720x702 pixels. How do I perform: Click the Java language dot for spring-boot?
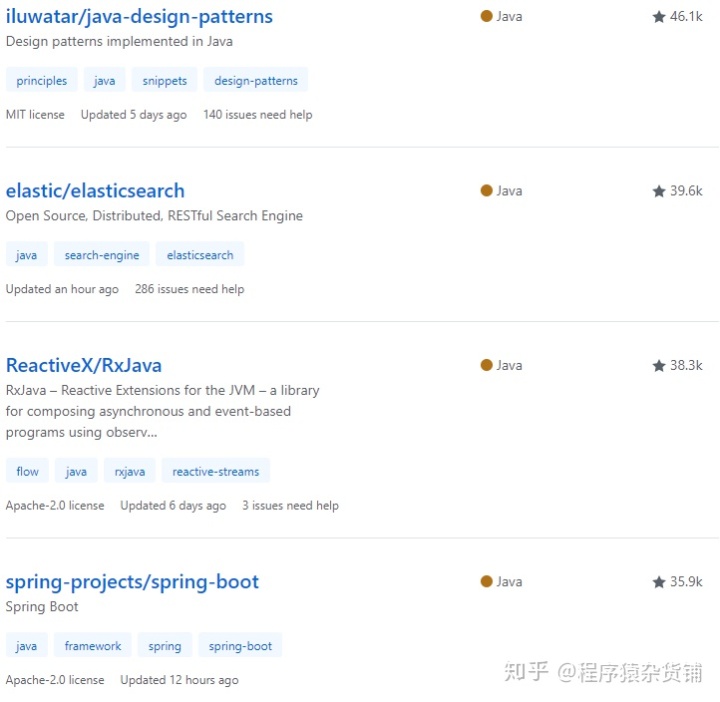[487, 581]
